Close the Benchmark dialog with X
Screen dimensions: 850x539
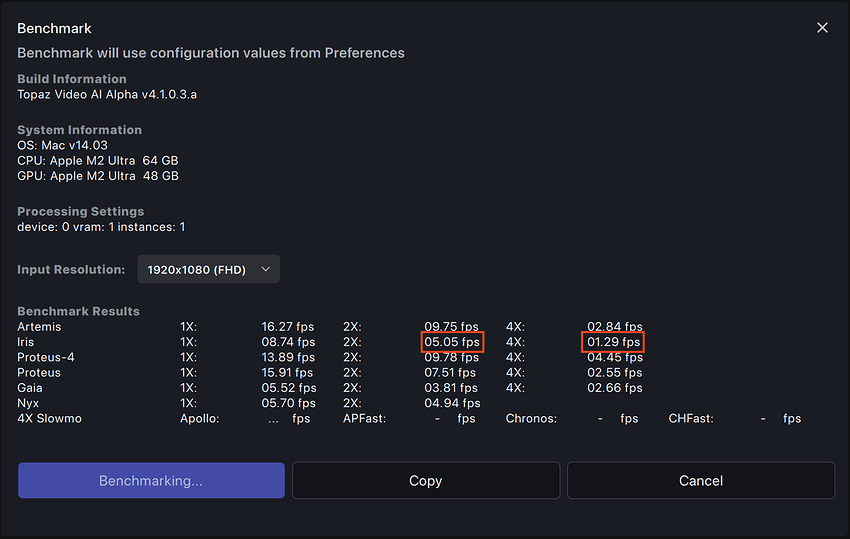coord(822,28)
